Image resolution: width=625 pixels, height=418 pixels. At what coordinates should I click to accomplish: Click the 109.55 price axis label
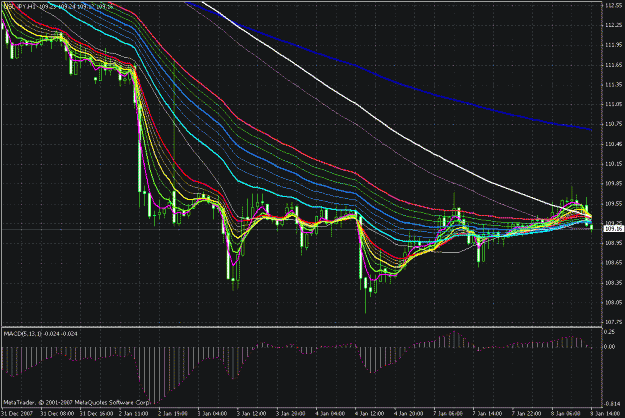click(614, 204)
